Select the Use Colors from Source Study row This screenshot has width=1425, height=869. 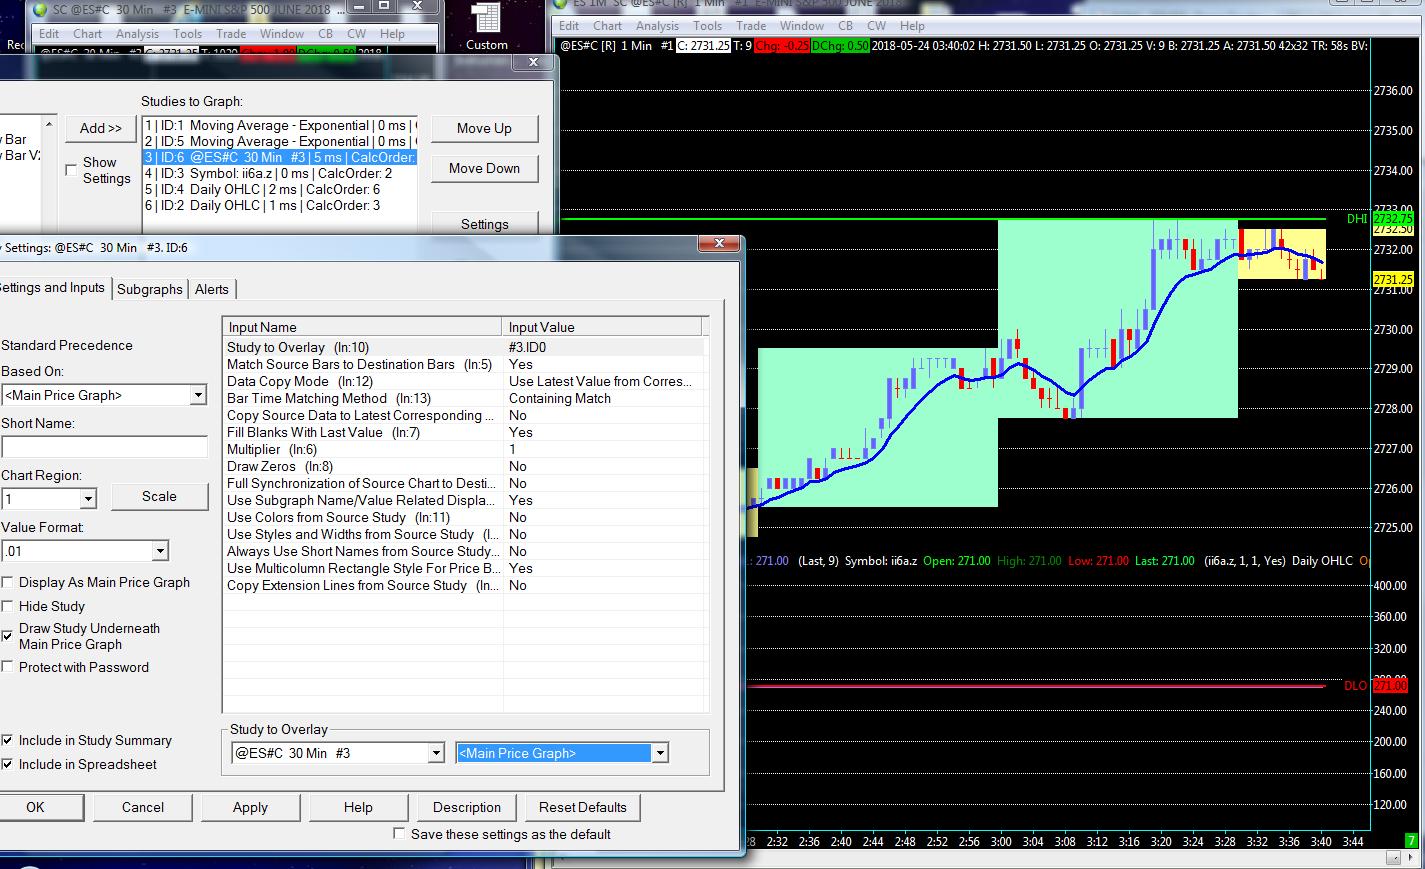[x=465, y=517]
